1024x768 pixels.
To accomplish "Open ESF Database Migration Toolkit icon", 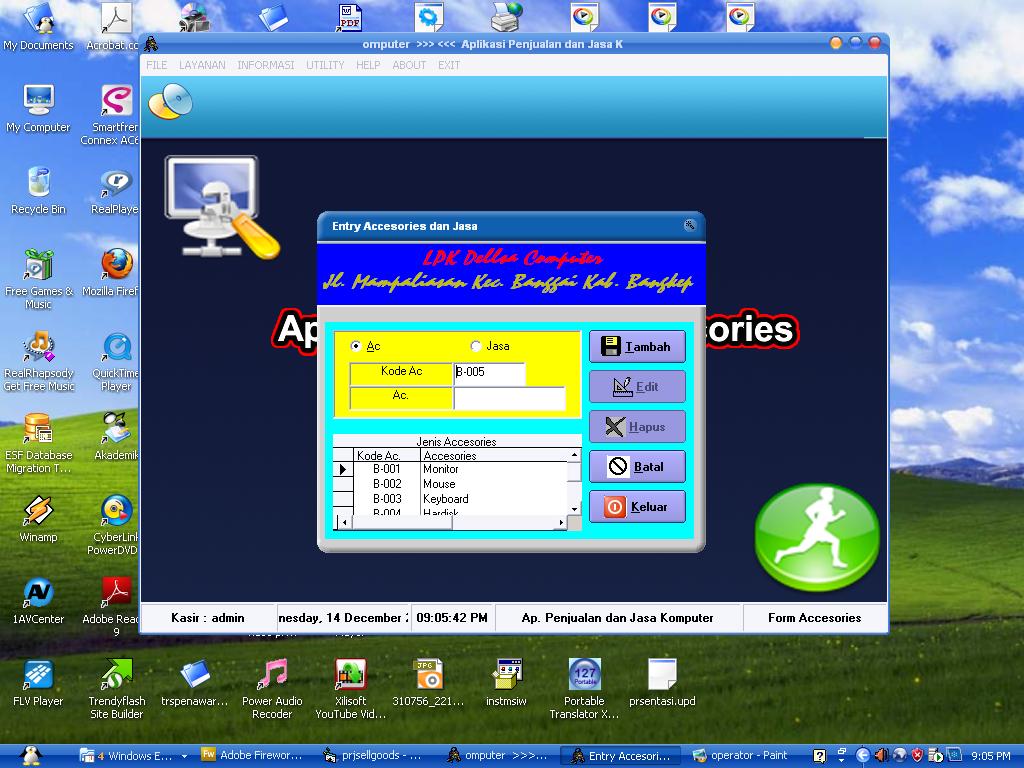I will click(39, 443).
